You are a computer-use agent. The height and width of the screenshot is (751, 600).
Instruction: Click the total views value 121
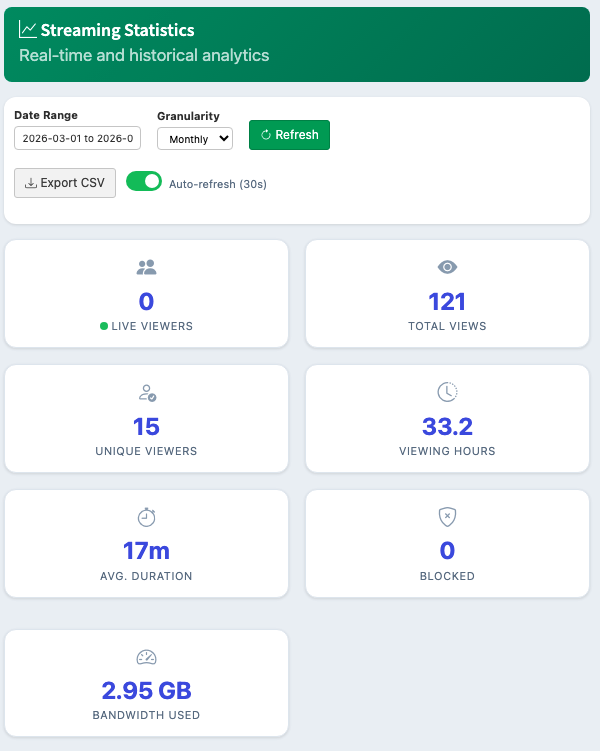(x=447, y=302)
